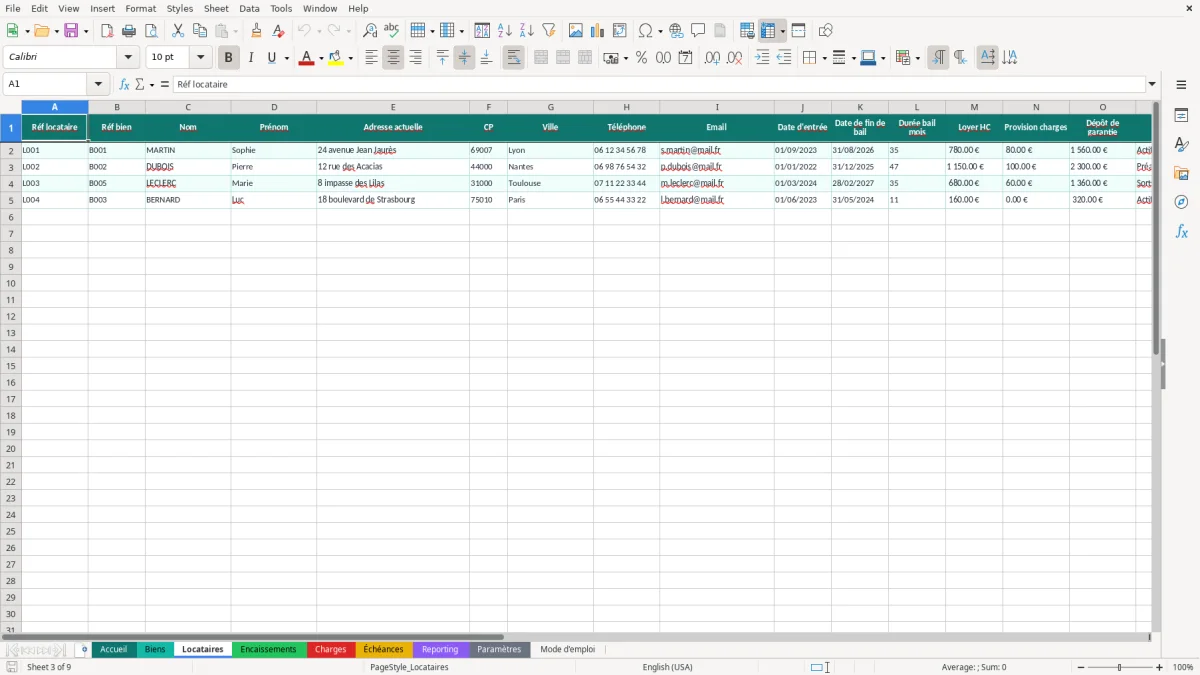Run the spelling check
Viewport: 1200px width, 675px height.
[392, 31]
